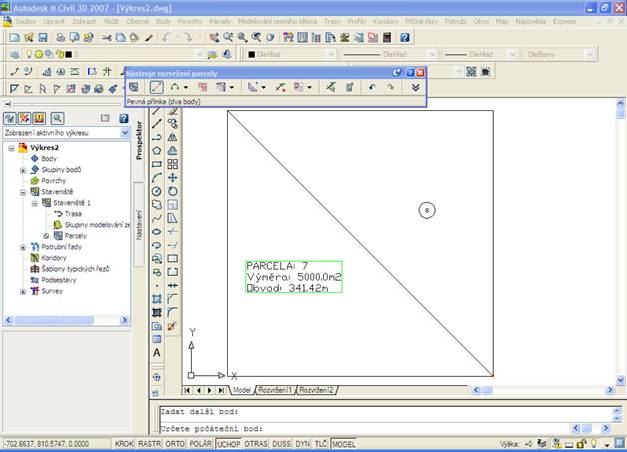This screenshot has width=627, height=452.
Task: Collapse the Staveniště 1 node
Action: pyautogui.click(x=34, y=203)
